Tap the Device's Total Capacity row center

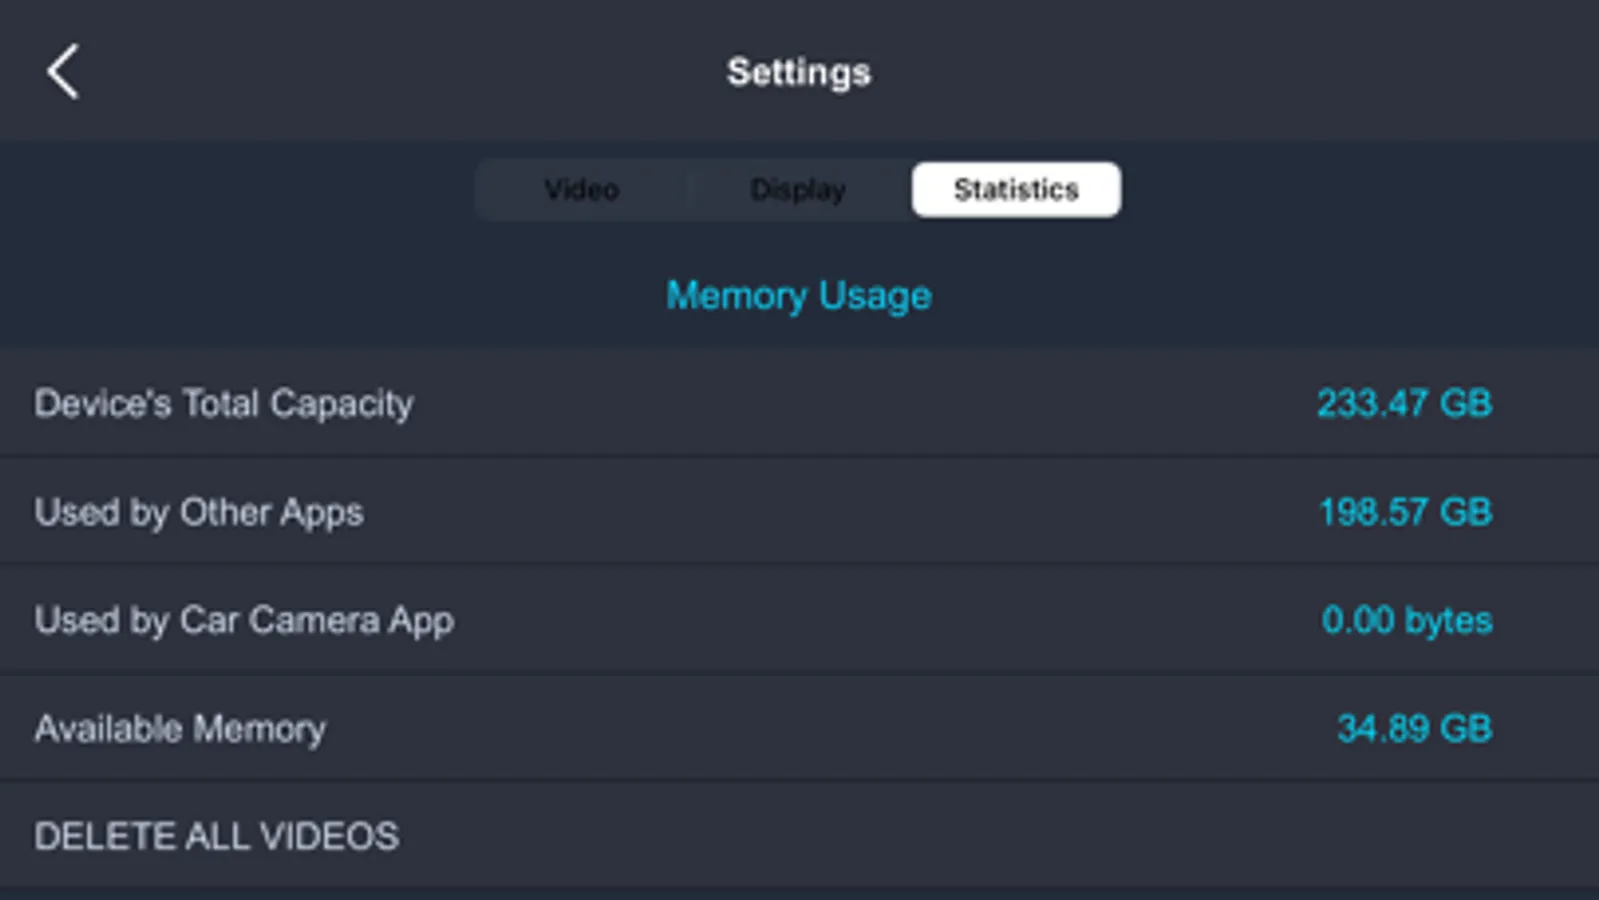[x=800, y=403]
